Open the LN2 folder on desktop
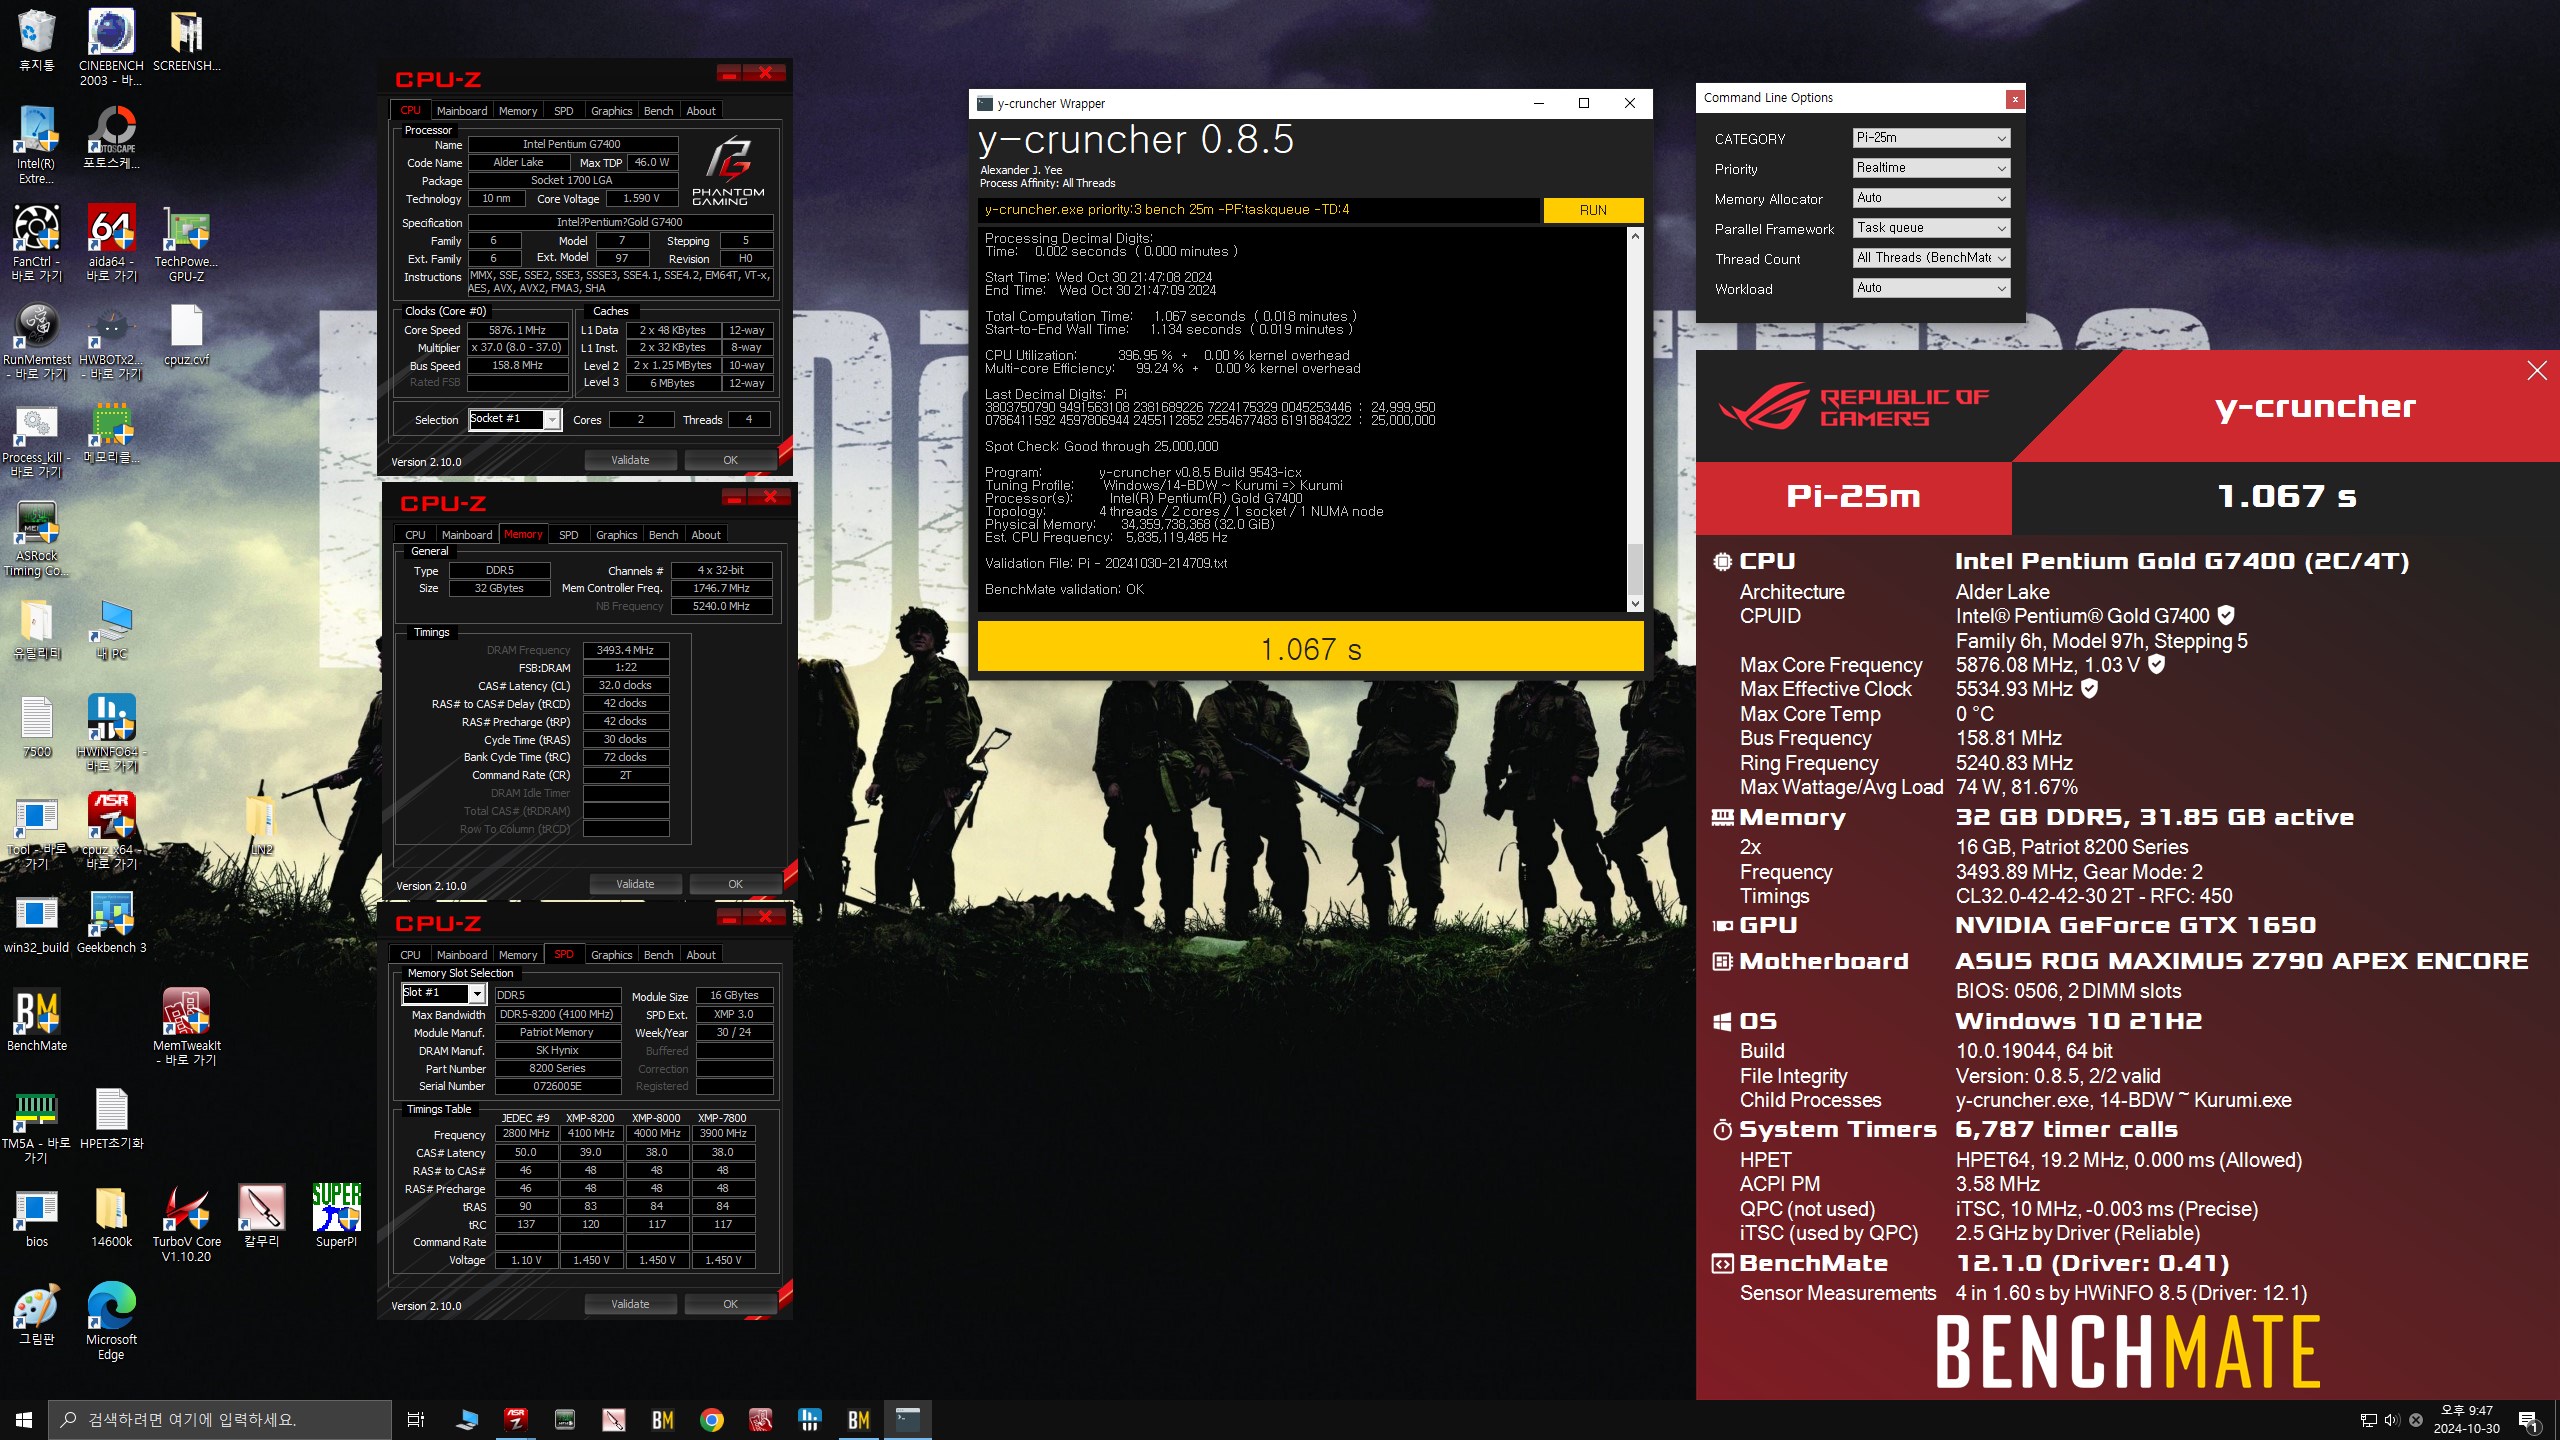 pos(261,822)
